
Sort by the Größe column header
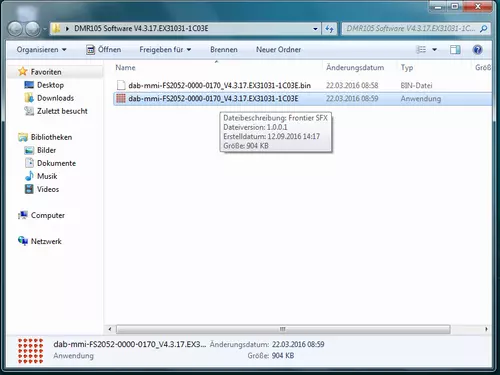coord(483,68)
